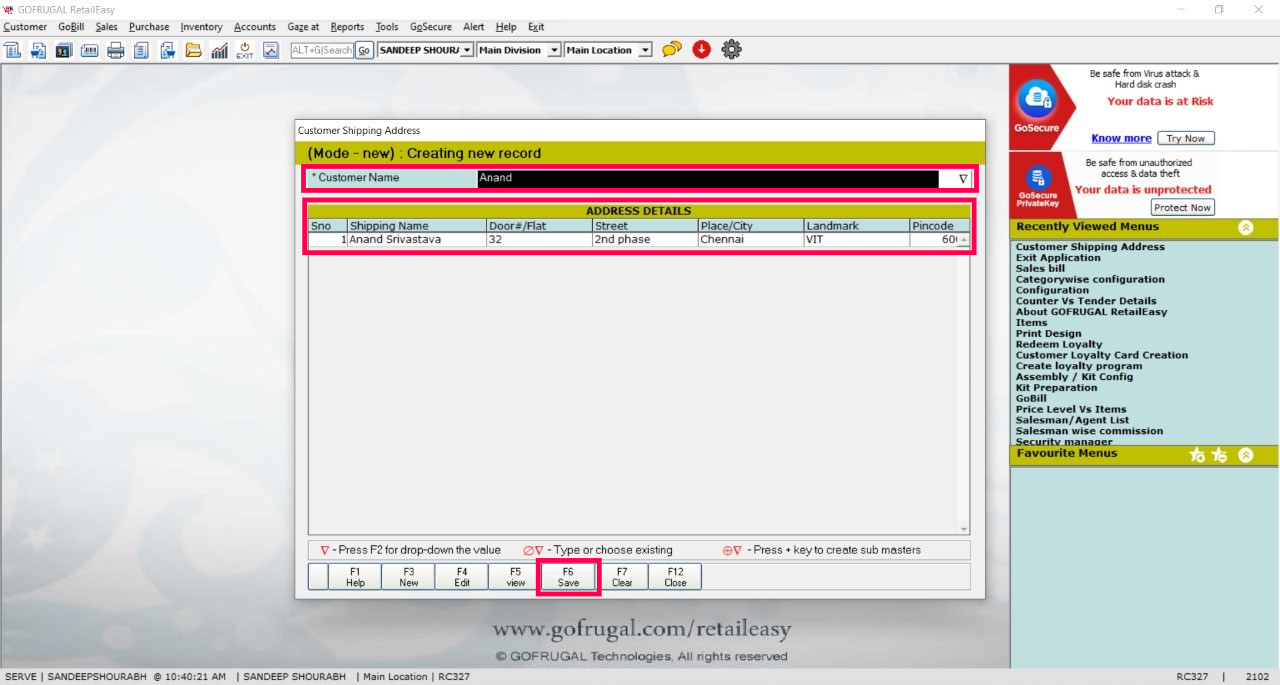Click the Chennai place cell
This screenshot has width=1280, height=685.
point(751,240)
